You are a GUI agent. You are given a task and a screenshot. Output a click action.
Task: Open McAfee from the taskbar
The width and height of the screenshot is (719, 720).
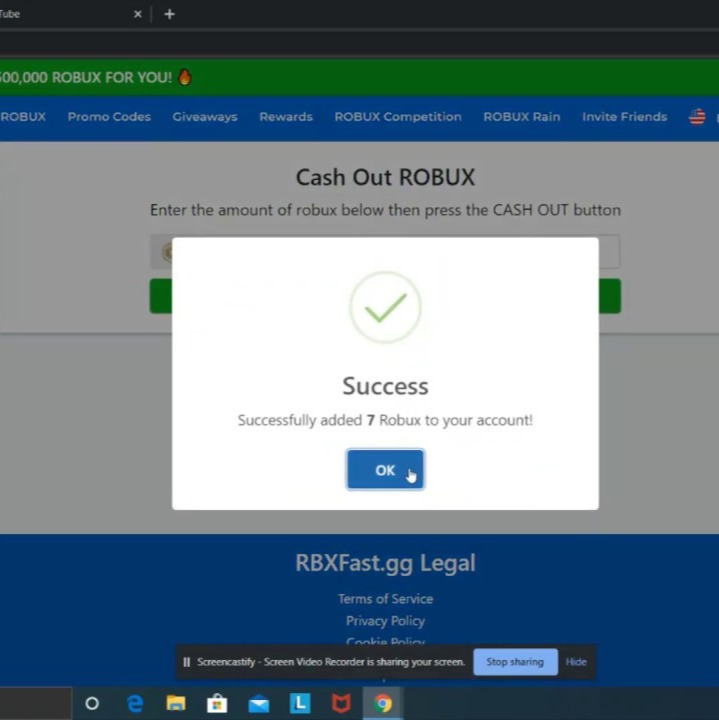tap(341, 703)
